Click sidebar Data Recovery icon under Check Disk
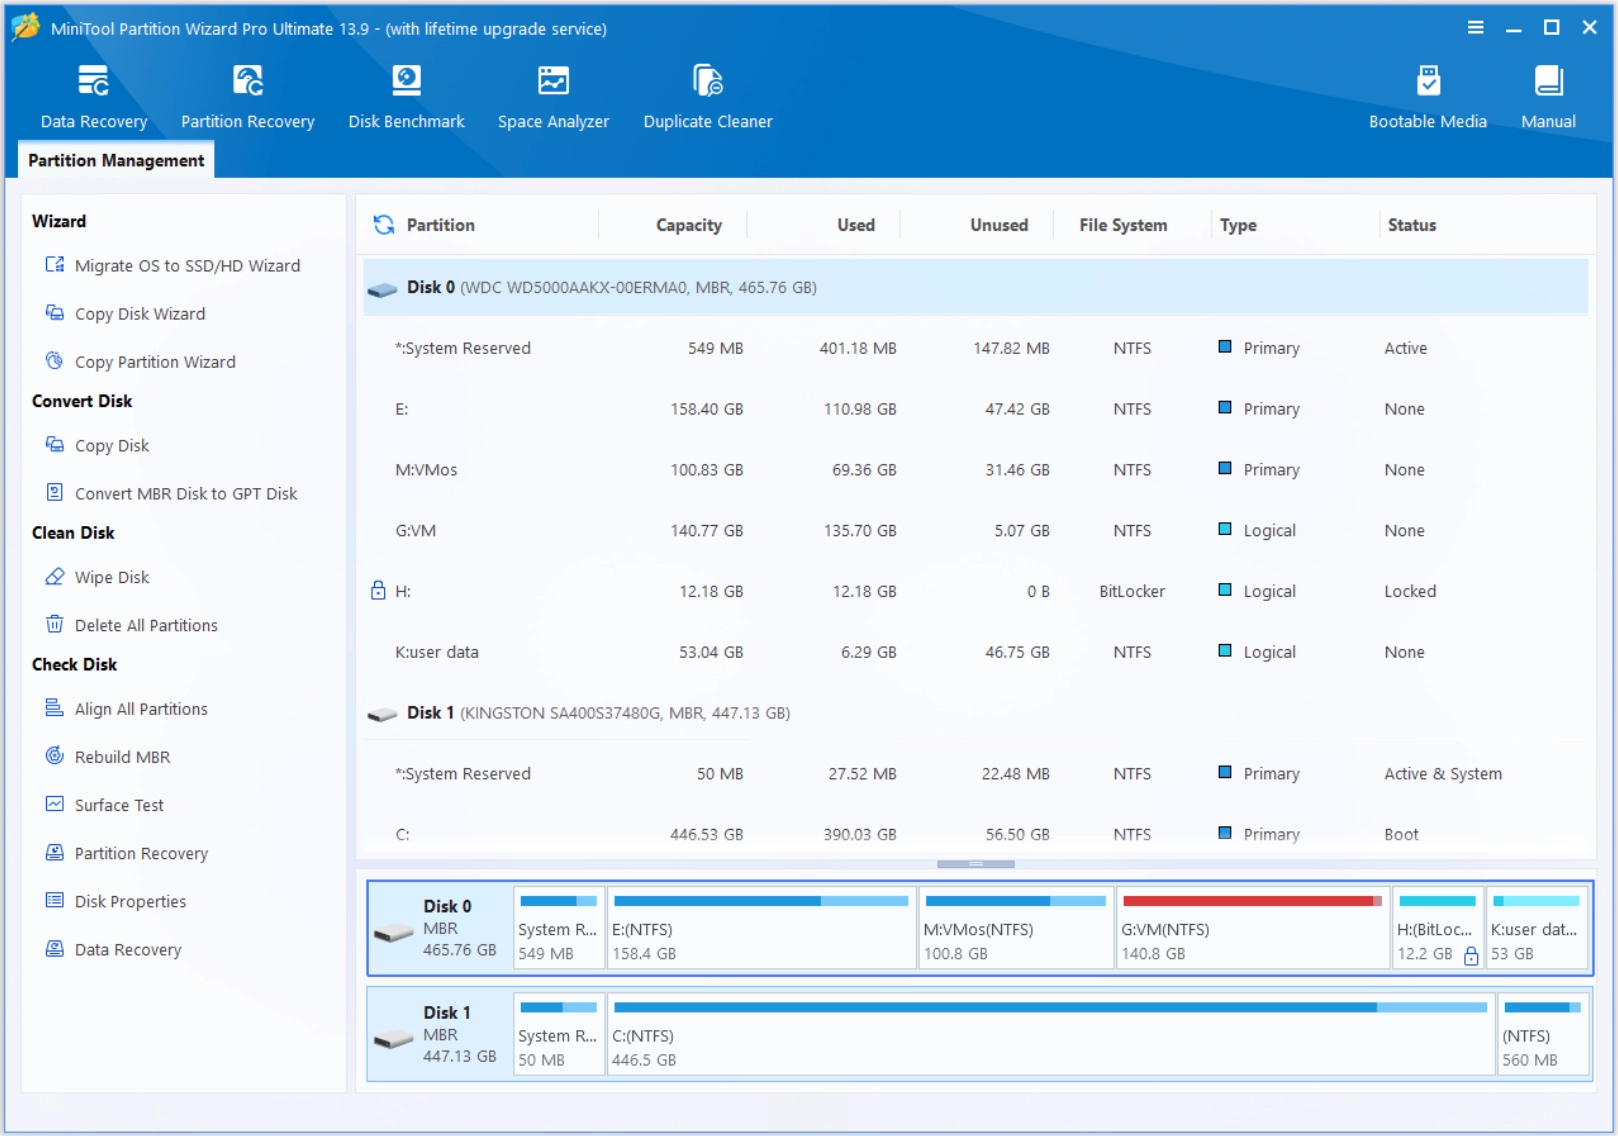Screen dimensions: 1618x1136 pyautogui.click(x=55, y=949)
